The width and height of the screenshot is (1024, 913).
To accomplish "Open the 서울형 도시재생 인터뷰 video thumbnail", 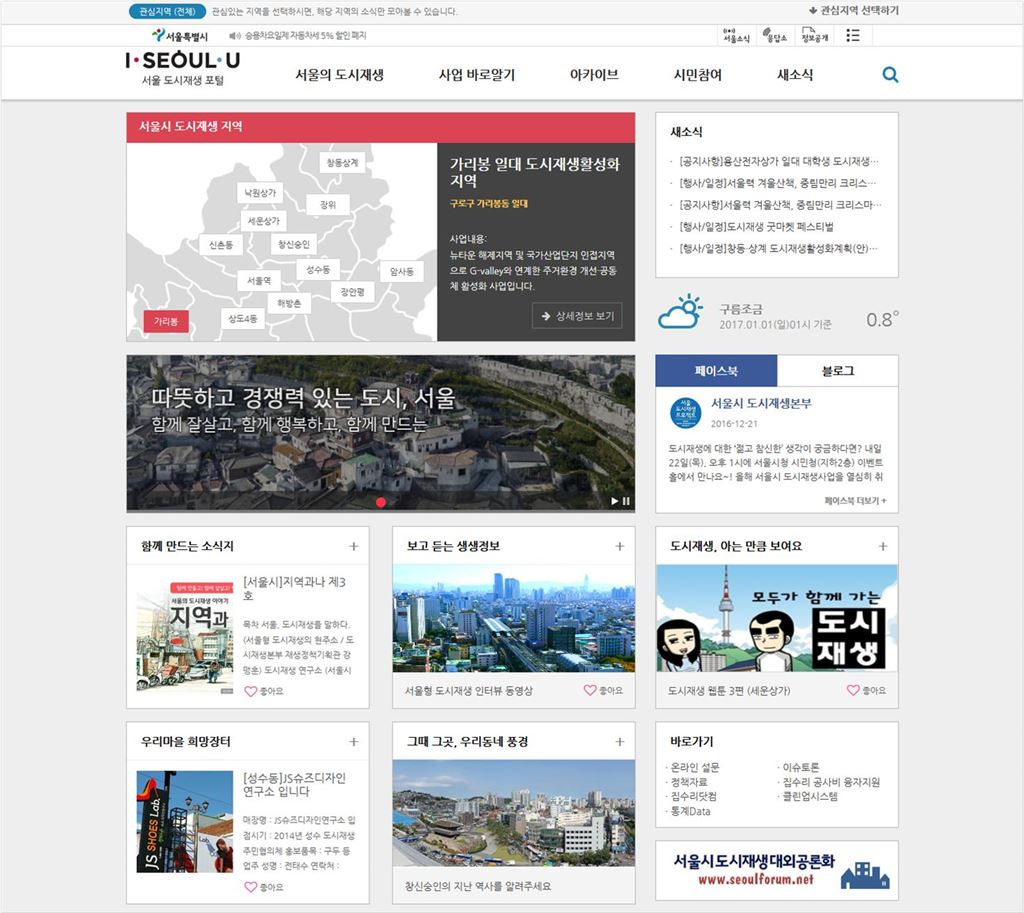I will (513, 618).
